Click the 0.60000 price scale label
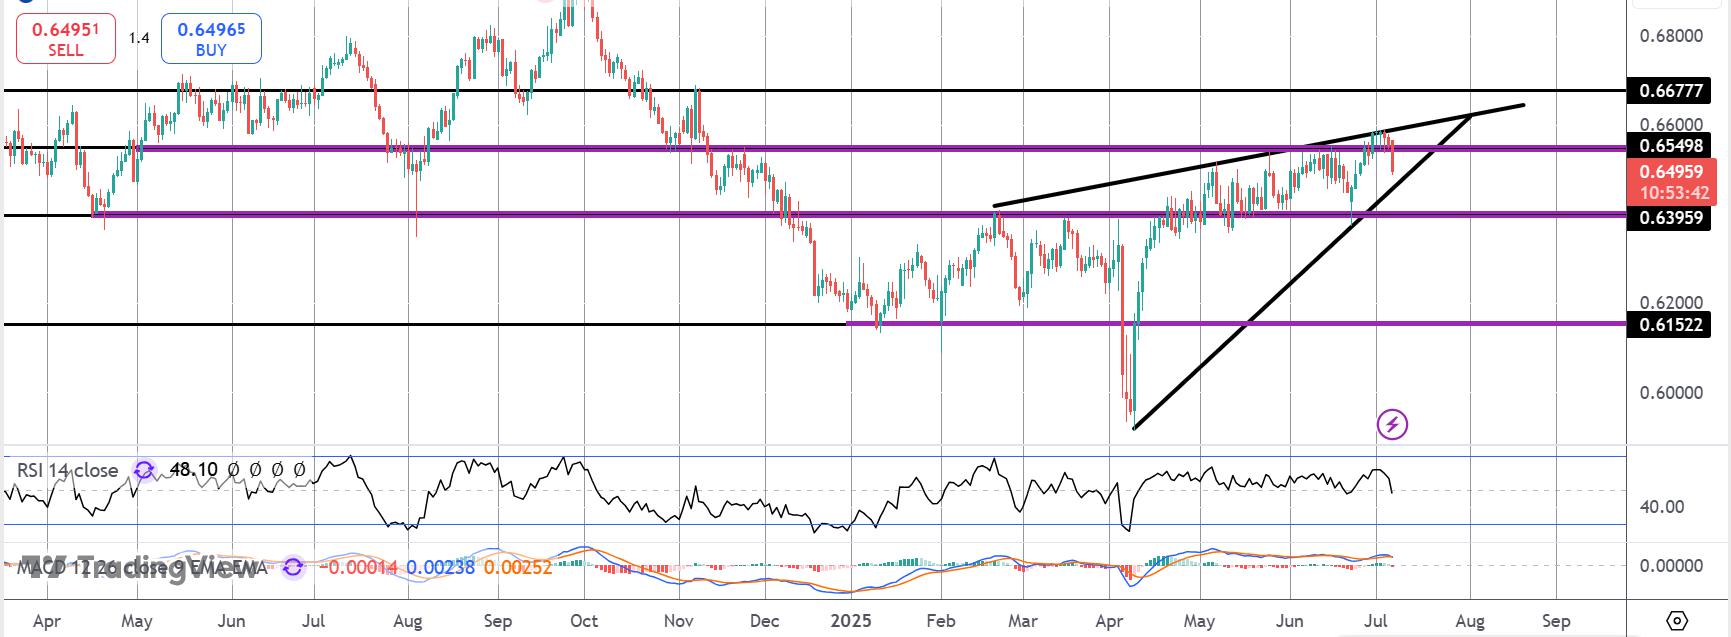This screenshot has height=637, width=1731. 1670,392
